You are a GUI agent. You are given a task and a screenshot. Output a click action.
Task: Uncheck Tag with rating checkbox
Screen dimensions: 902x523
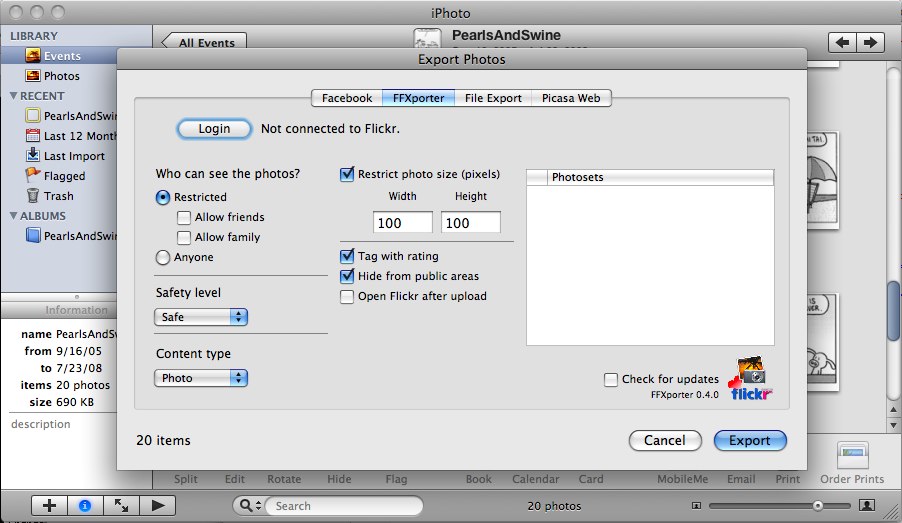(347, 256)
